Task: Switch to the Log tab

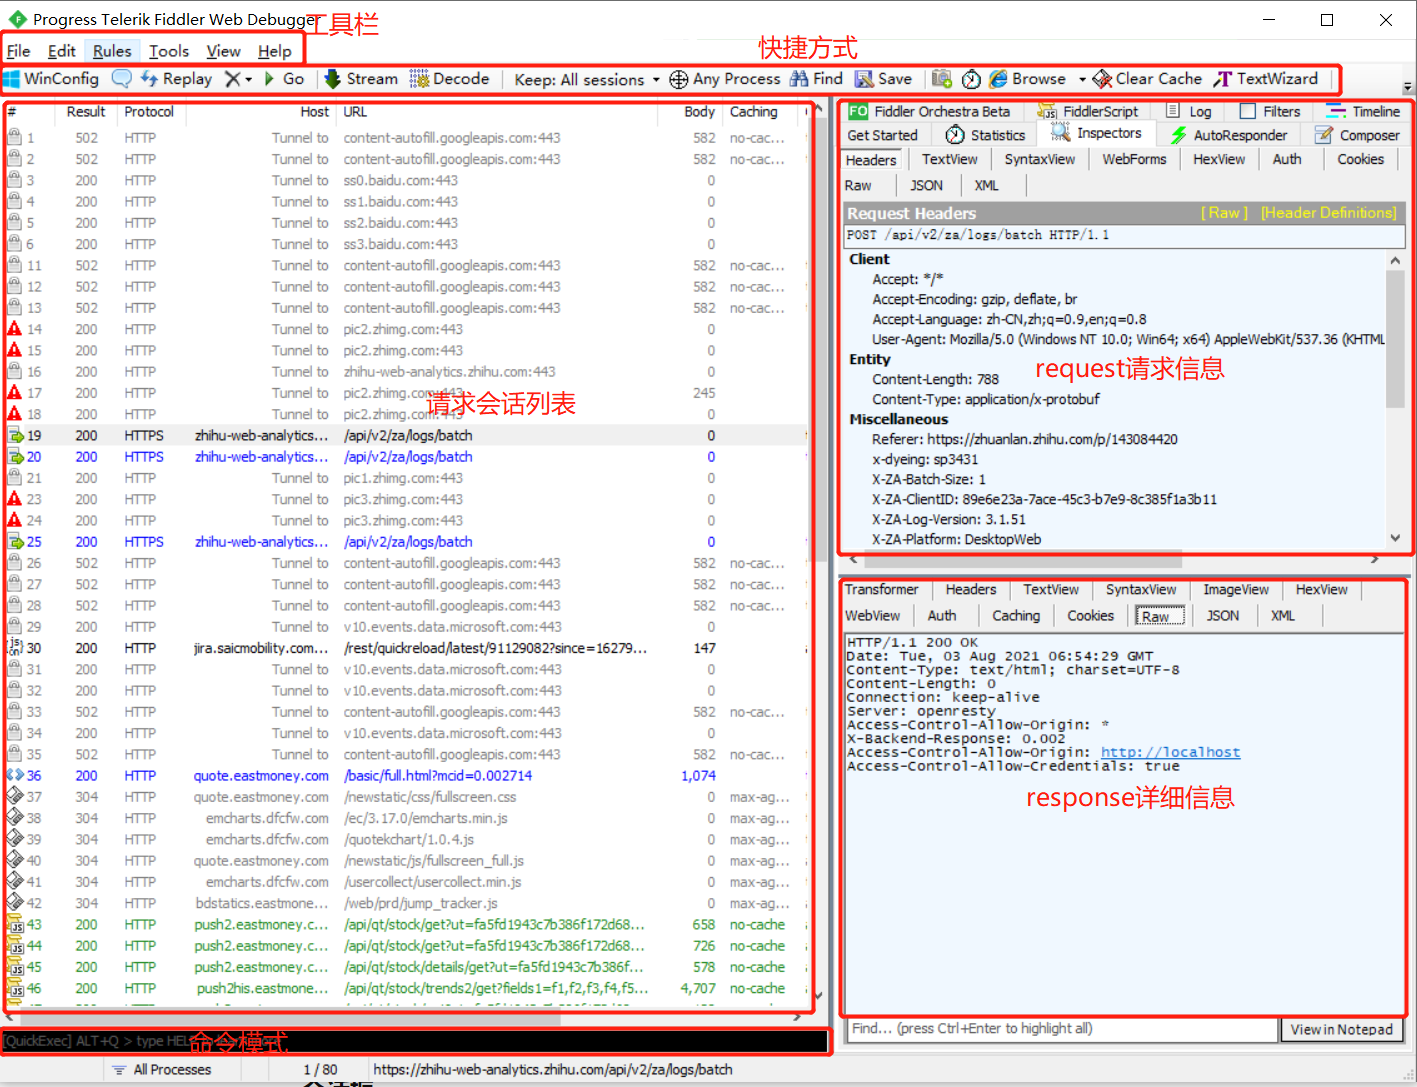Action: (1189, 111)
